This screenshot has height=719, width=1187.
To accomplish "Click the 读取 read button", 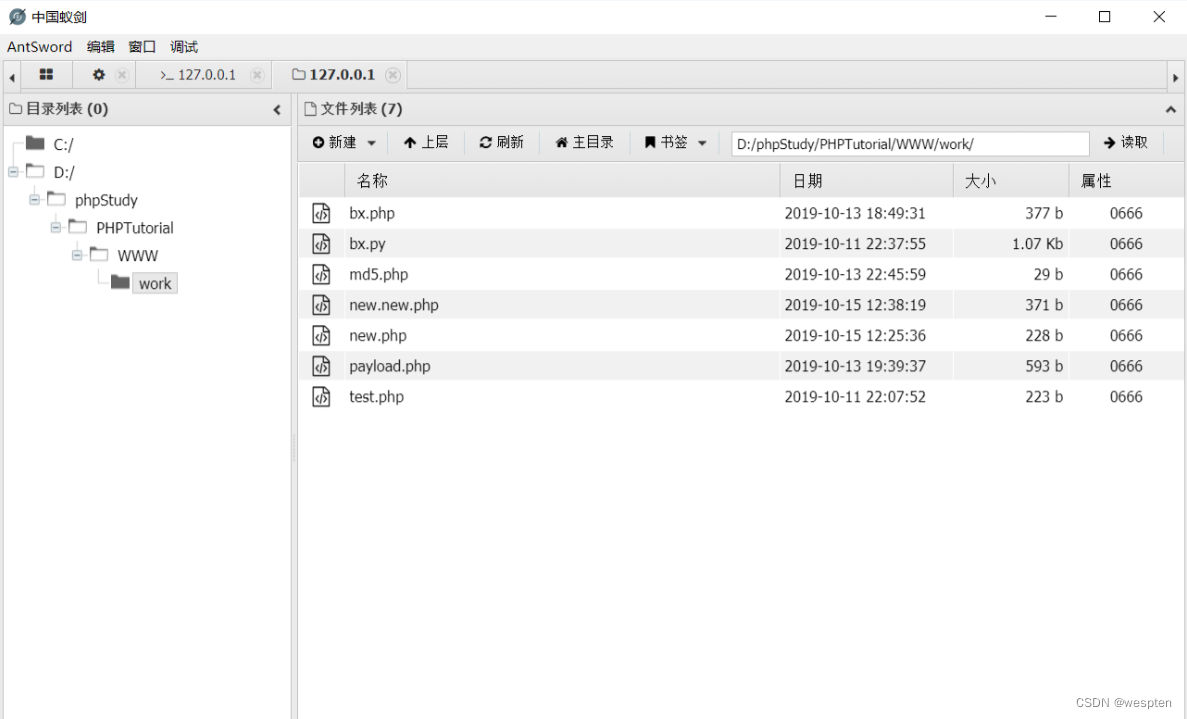I will click(1126, 142).
